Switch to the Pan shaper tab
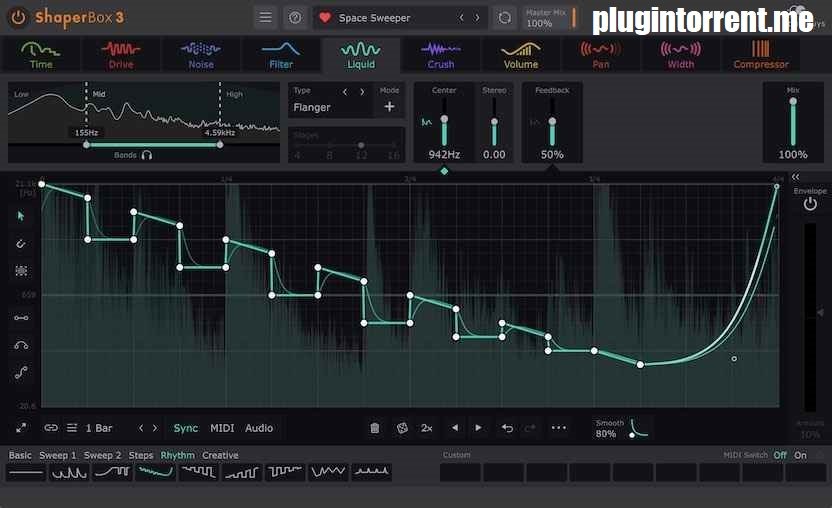 pyautogui.click(x=601, y=55)
